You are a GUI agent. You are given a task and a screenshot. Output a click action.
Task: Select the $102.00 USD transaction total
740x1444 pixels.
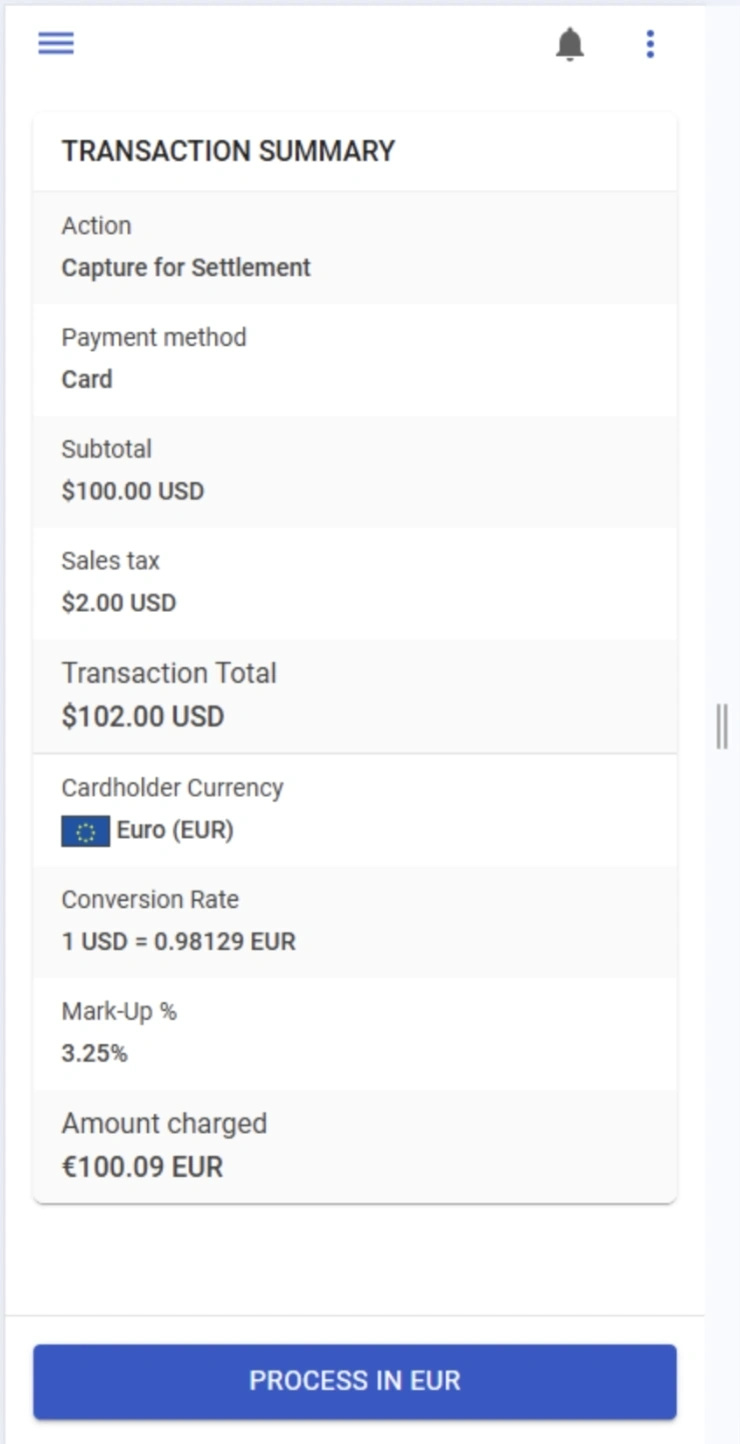[x=143, y=716]
